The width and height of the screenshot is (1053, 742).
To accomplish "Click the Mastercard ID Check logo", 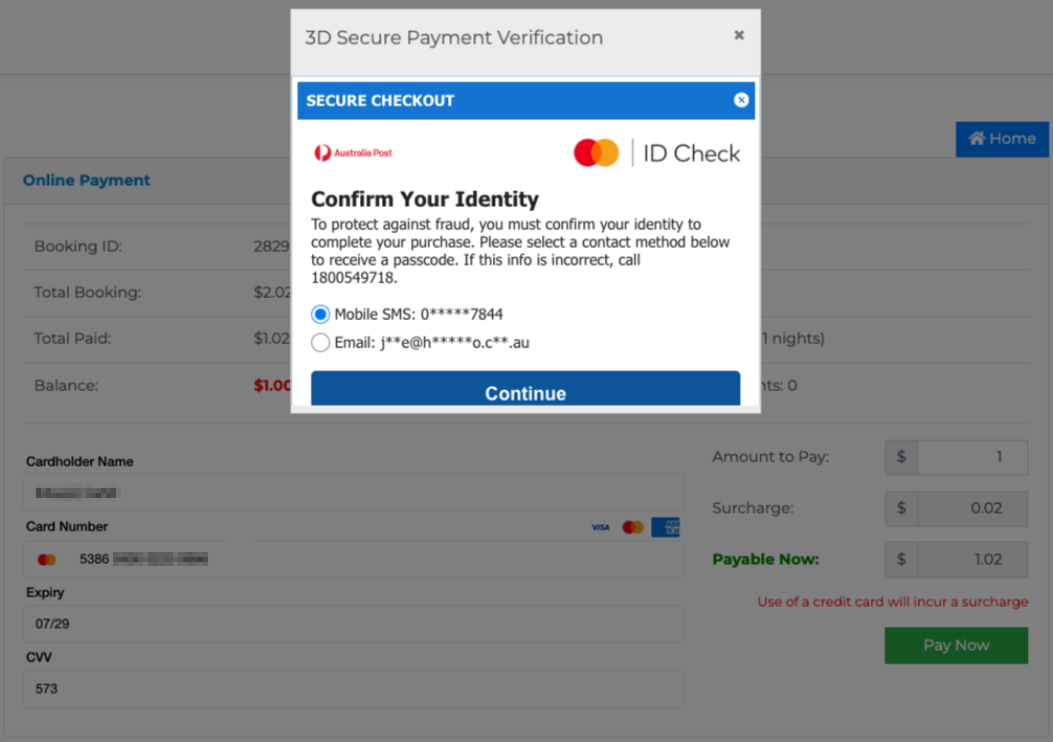I will [657, 153].
